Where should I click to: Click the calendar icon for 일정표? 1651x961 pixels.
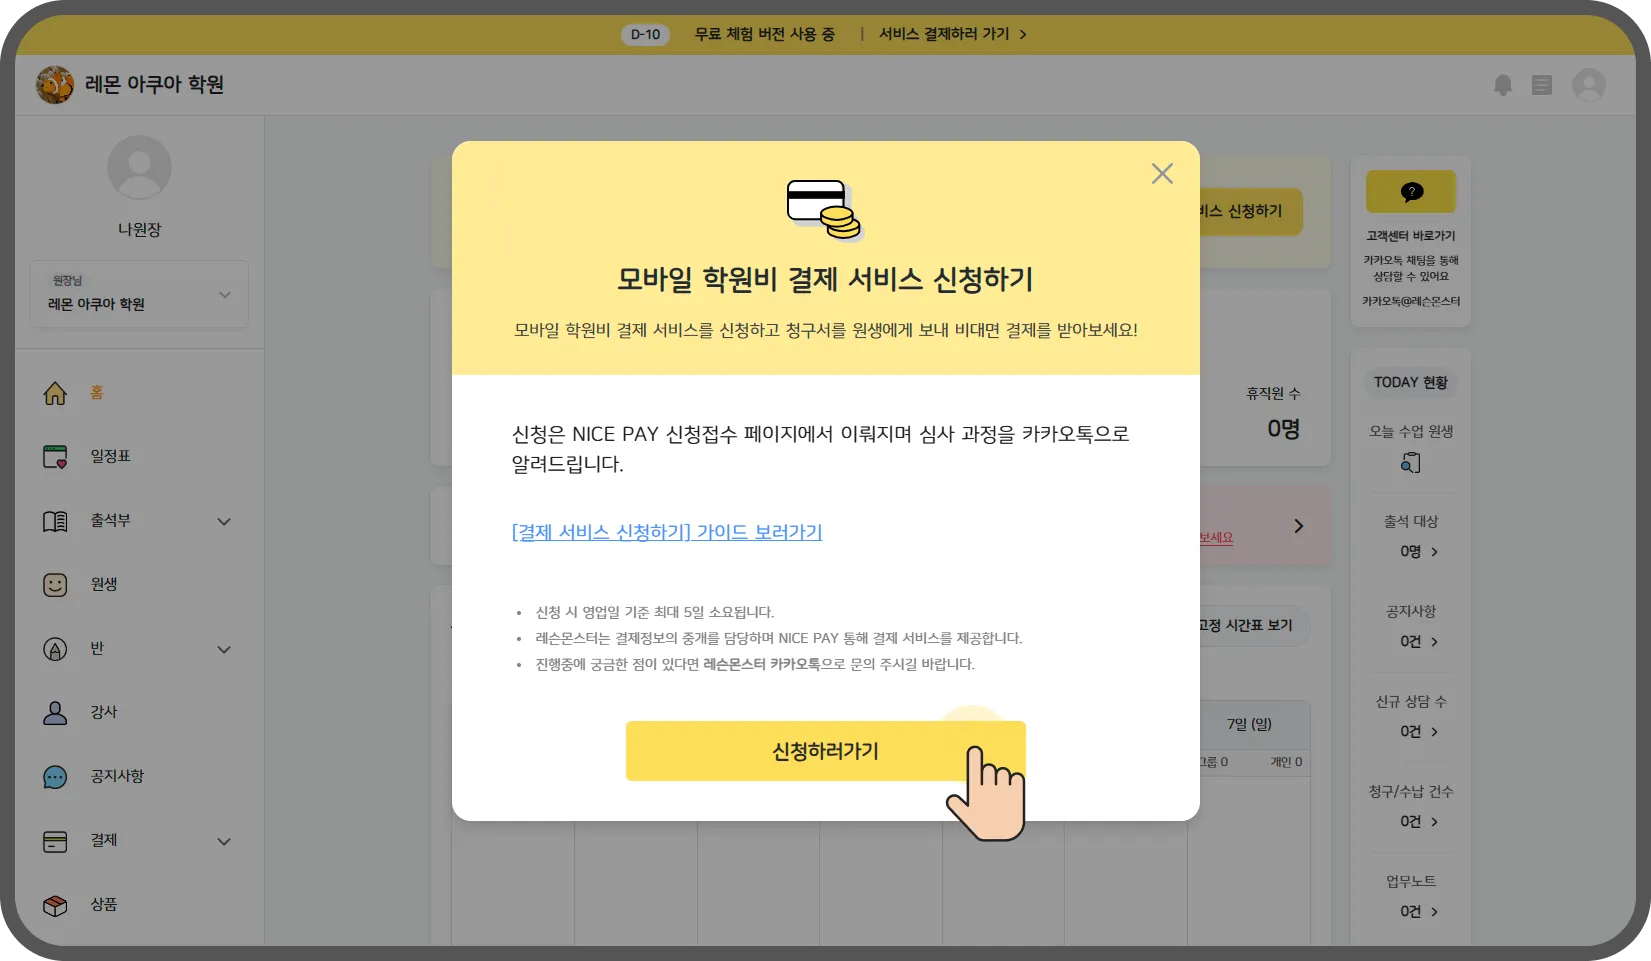click(x=55, y=457)
